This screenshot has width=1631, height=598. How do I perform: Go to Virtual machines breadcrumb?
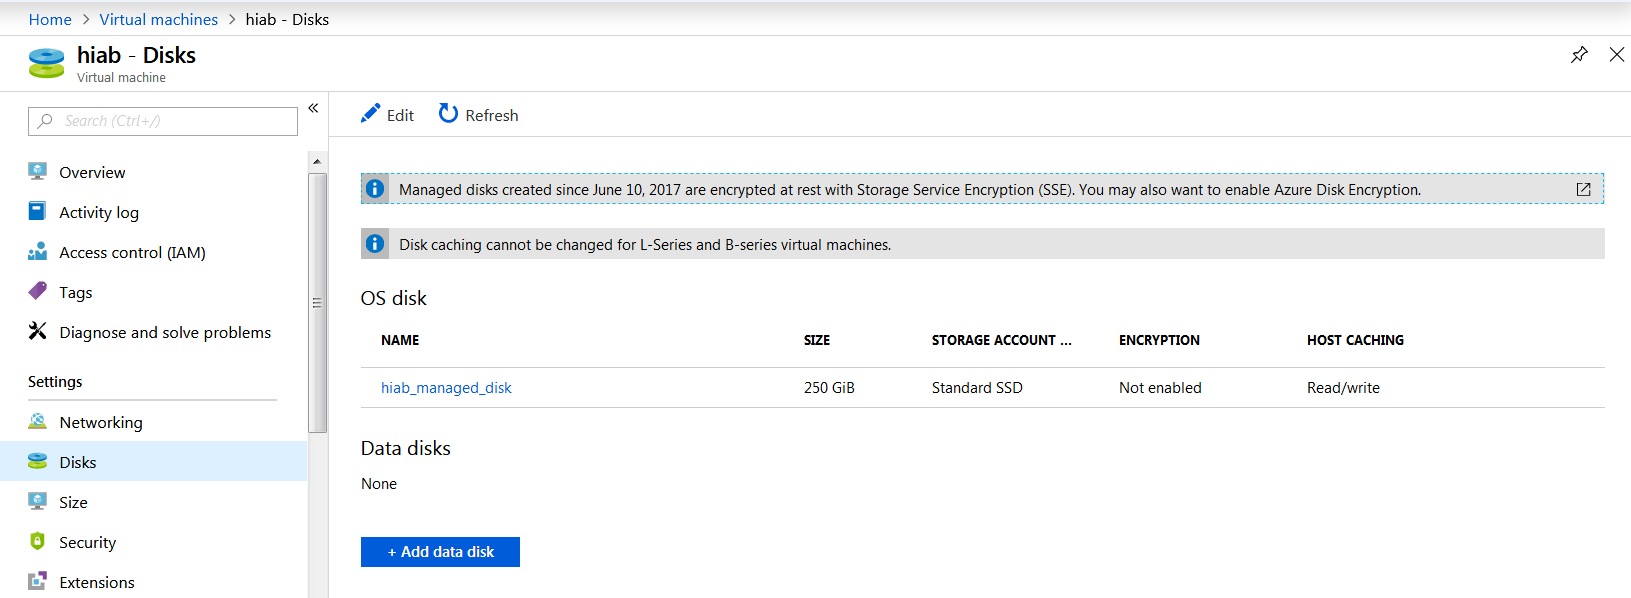(158, 19)
